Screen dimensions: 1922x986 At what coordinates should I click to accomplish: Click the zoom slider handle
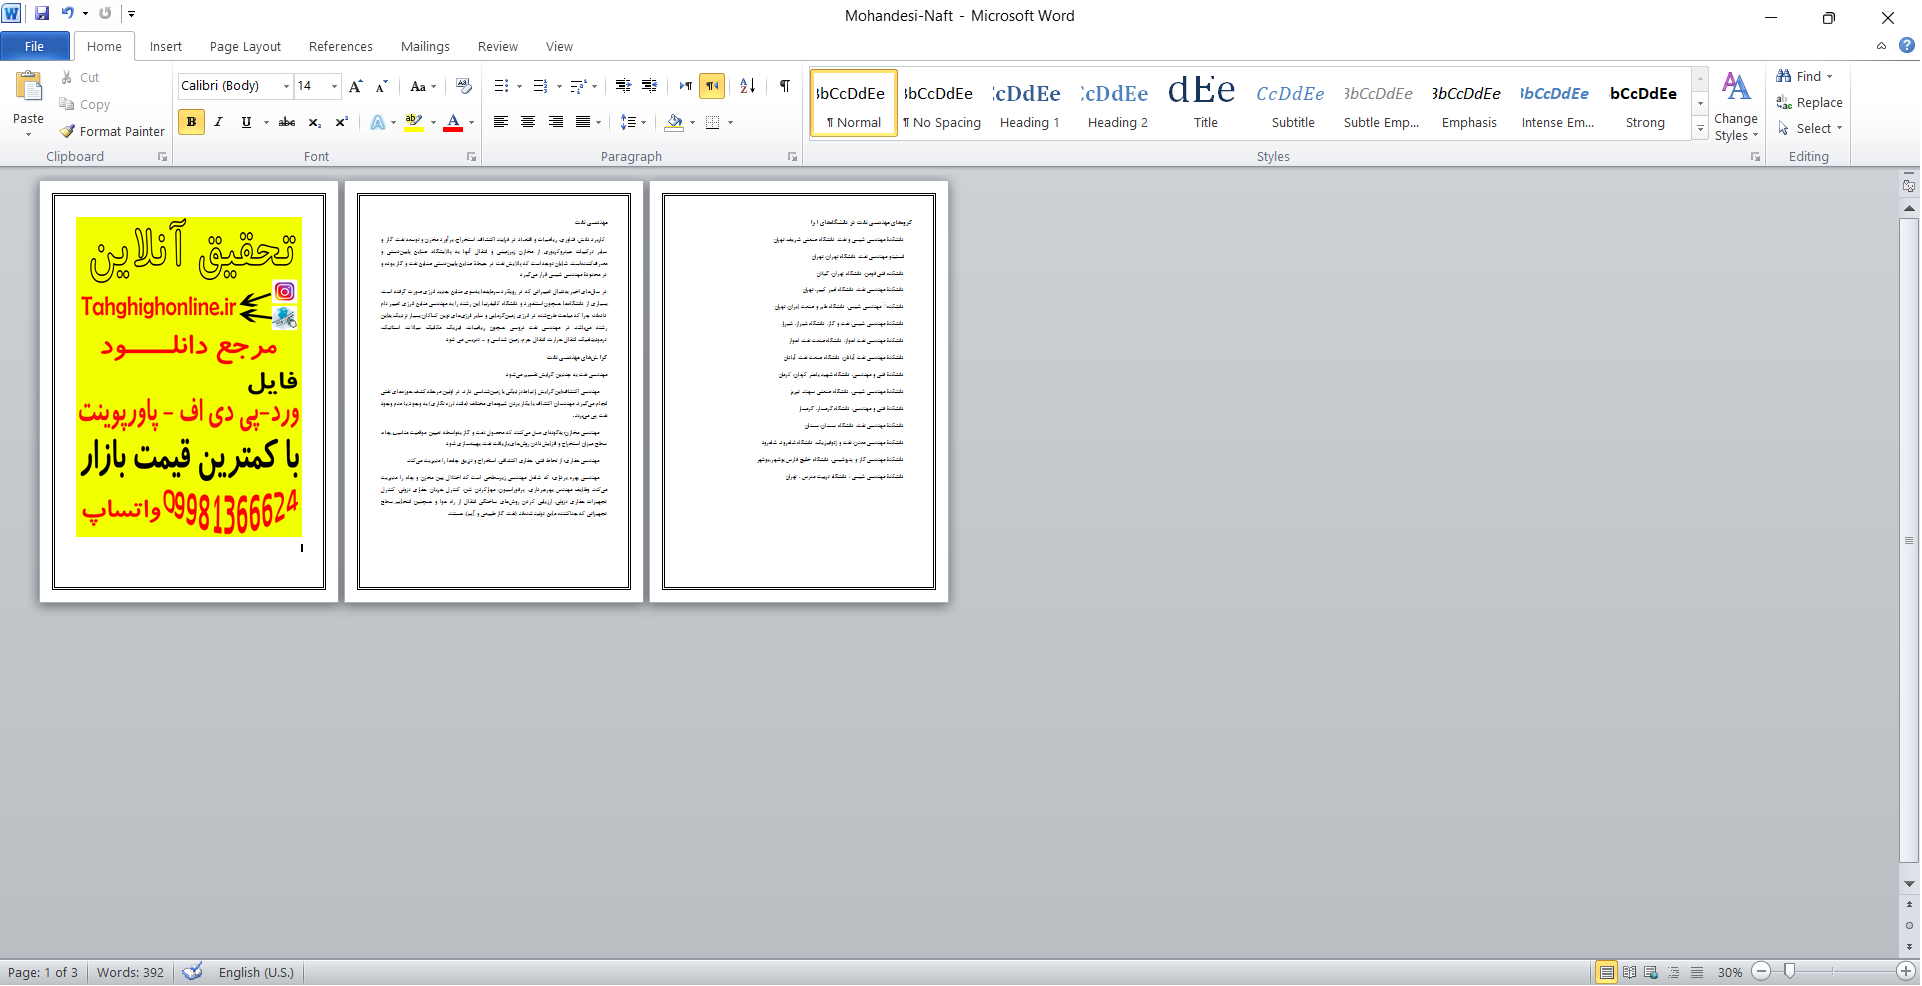click(x=1789, y=971)
